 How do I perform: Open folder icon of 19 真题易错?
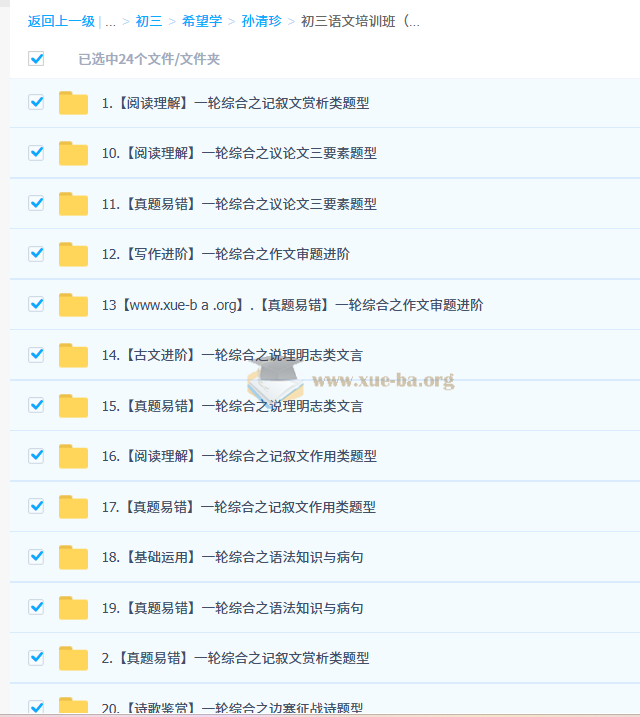[73, 608]
